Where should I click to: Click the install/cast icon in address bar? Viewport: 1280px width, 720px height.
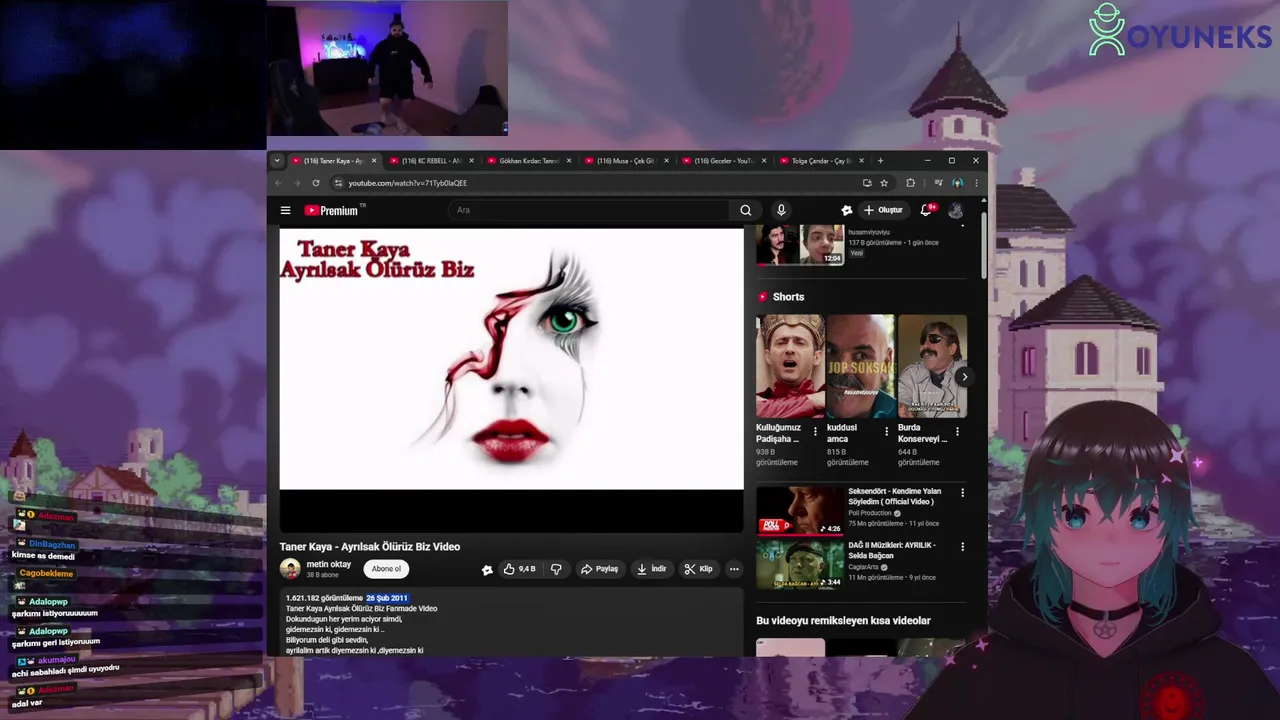867,183
